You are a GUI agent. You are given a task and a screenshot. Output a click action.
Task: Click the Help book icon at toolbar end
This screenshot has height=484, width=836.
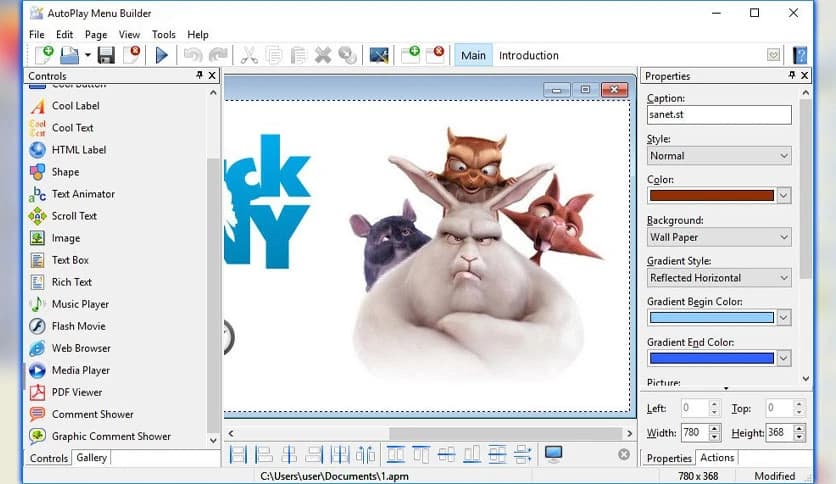(800, 55)
